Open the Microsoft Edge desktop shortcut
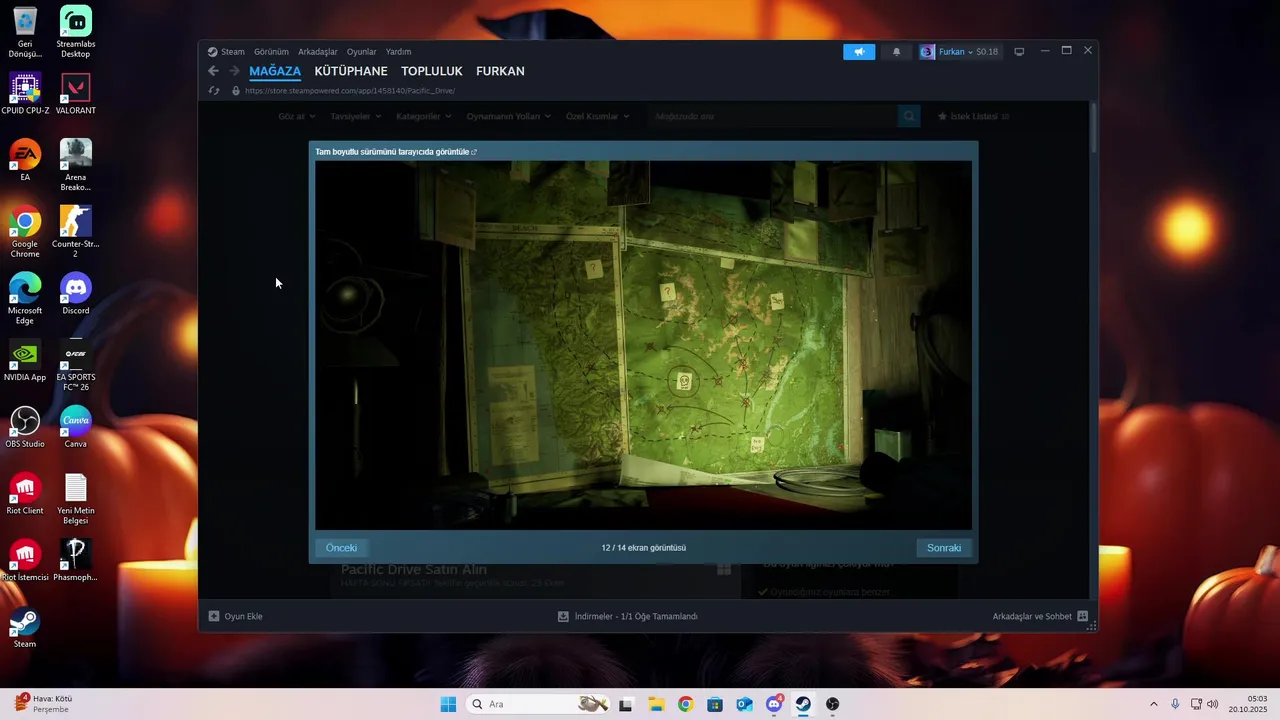Screen dimensions: 1280x720 25,299
